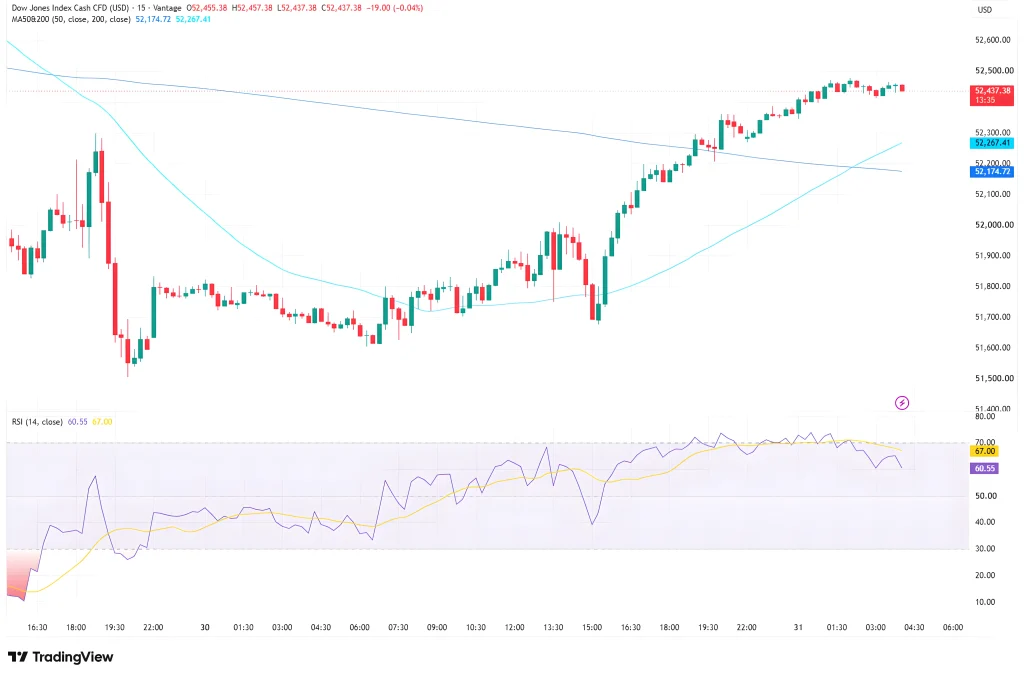This screenshot has height=677, width=1024.
Task: Click the 52,500.00 price axis label
Action: coord(994,71)
